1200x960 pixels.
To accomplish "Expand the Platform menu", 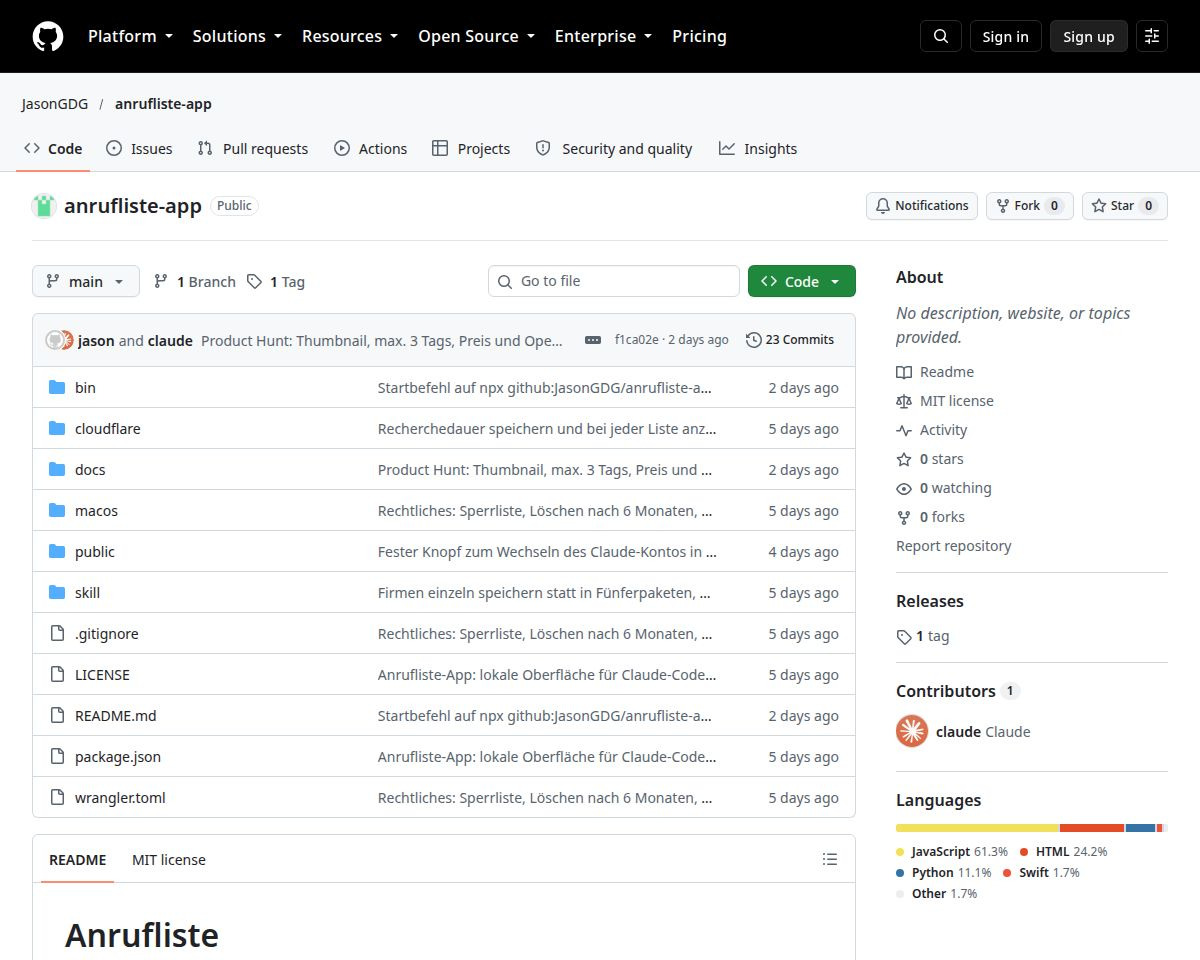I will point(130,36).
